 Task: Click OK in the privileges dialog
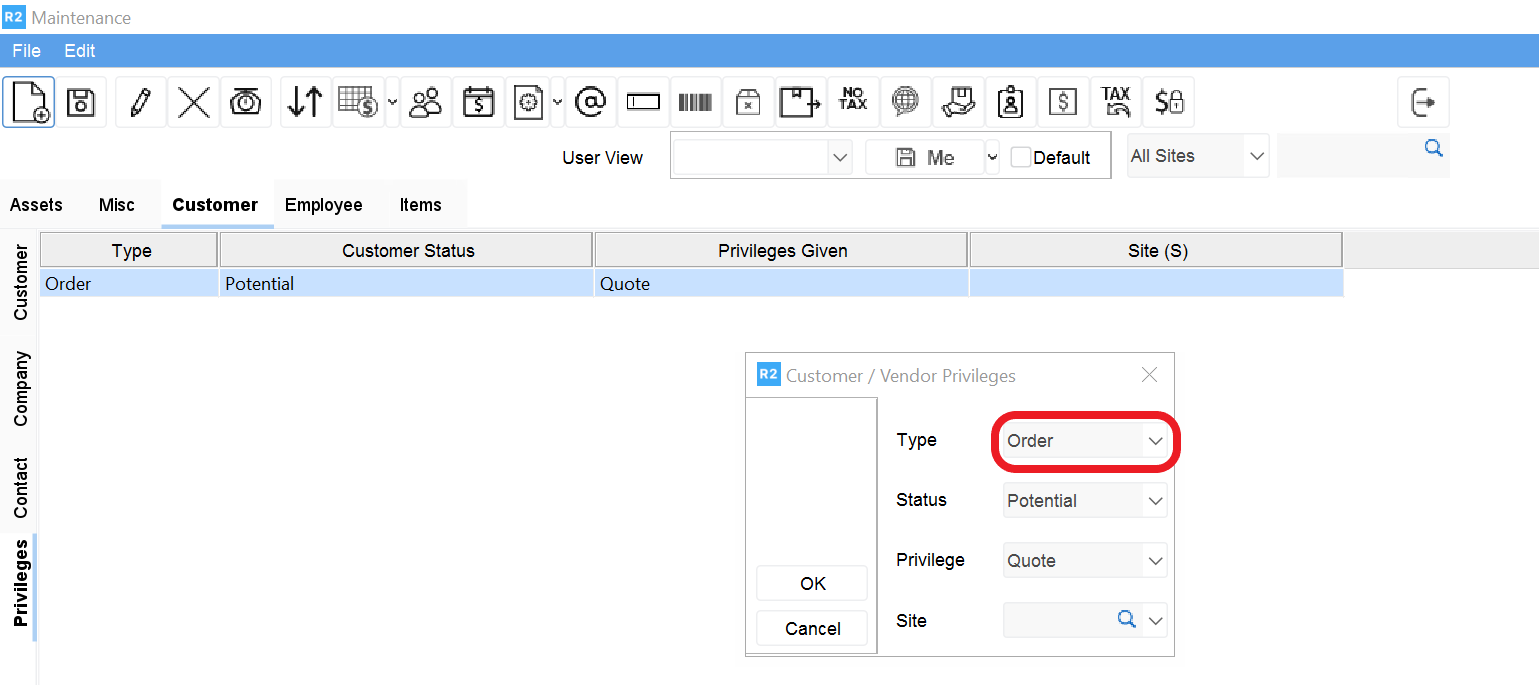[812, 584]
